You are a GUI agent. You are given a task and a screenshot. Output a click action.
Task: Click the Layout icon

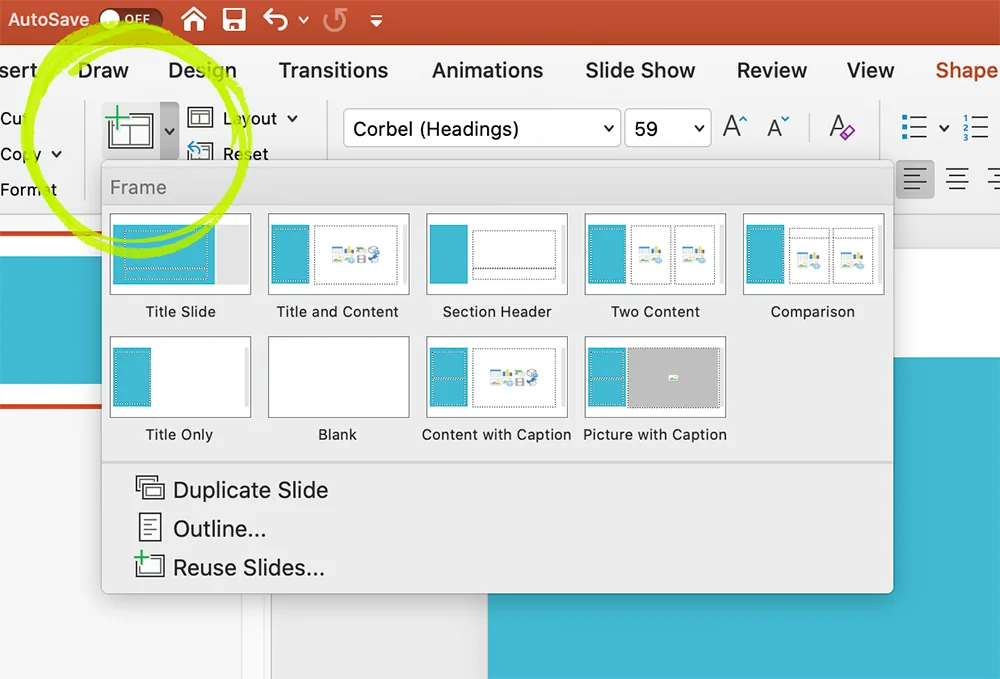coord(200,118)
